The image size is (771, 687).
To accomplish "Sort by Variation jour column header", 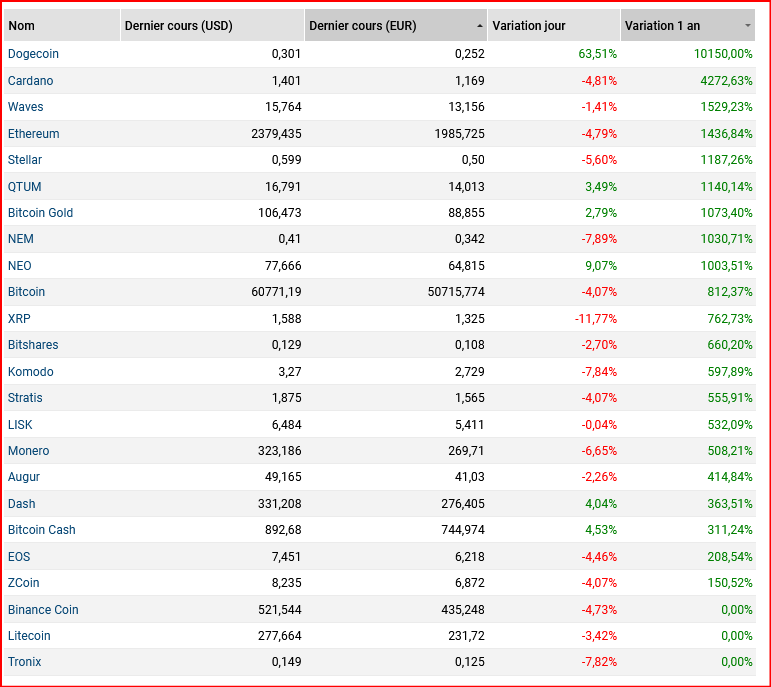I will (554, 26).
